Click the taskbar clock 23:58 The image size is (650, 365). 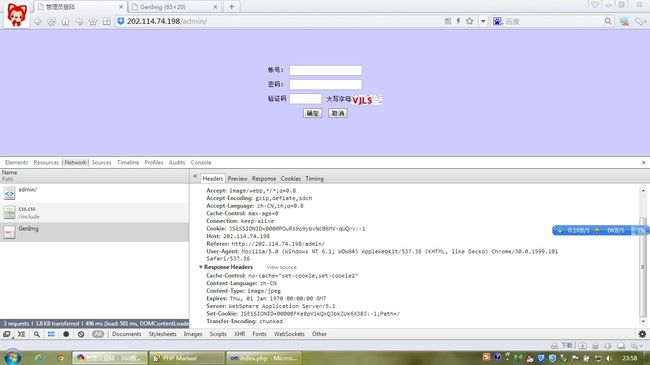(x=629, y=358)
